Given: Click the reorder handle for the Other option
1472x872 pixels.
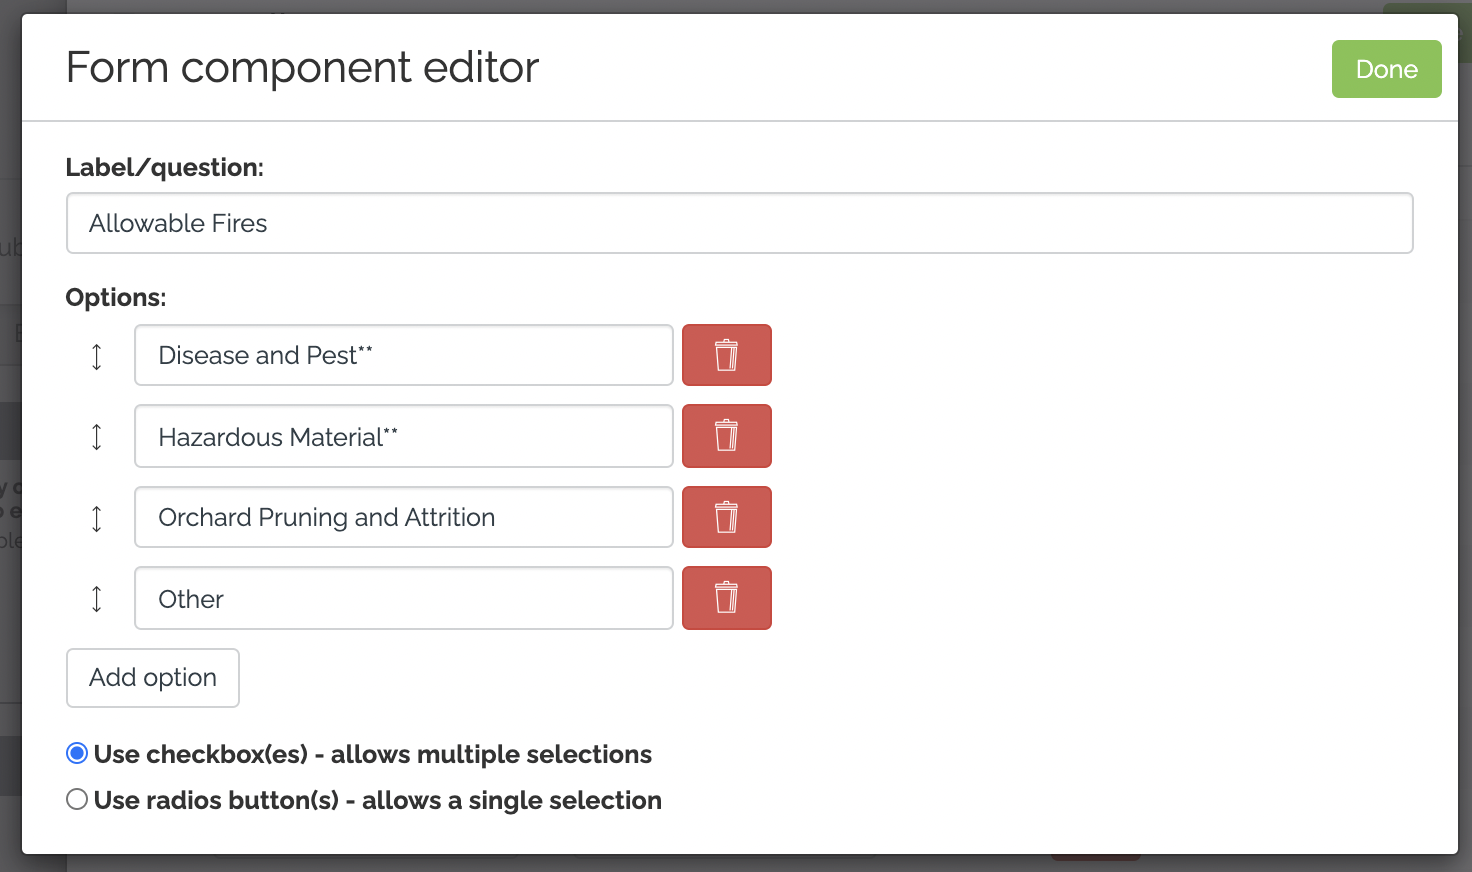Looking at the screenshot, I should pyautogui.click(x=96, y=598).
